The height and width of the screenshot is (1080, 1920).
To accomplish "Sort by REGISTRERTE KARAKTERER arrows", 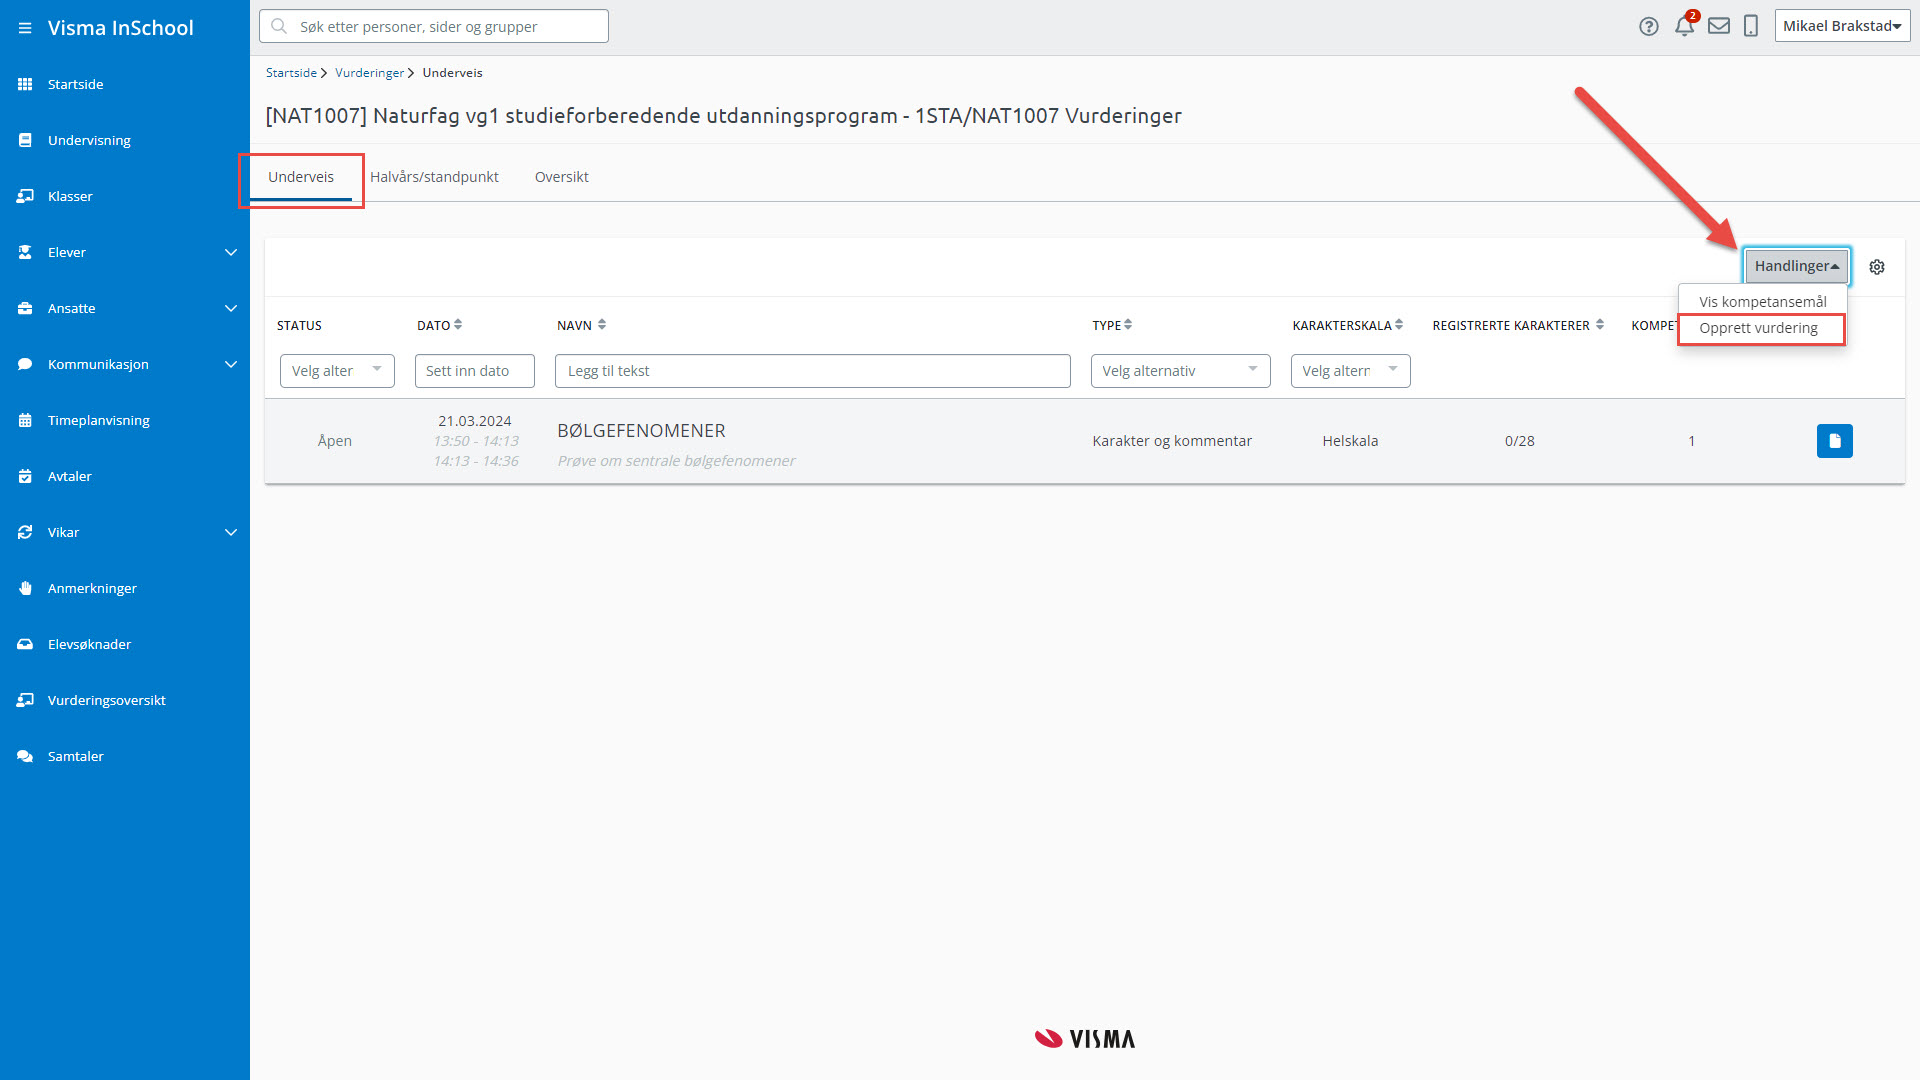I will [1600, 325].
